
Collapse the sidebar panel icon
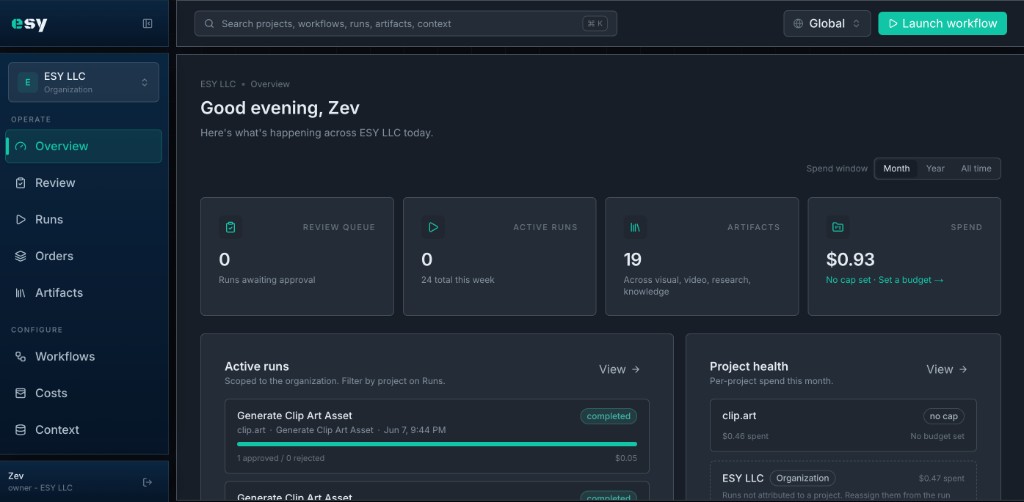(x=148, y=24)
